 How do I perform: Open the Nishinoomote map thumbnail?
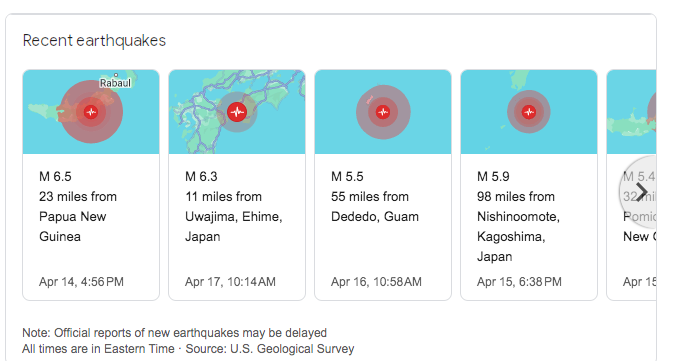(x=529, y=112)
